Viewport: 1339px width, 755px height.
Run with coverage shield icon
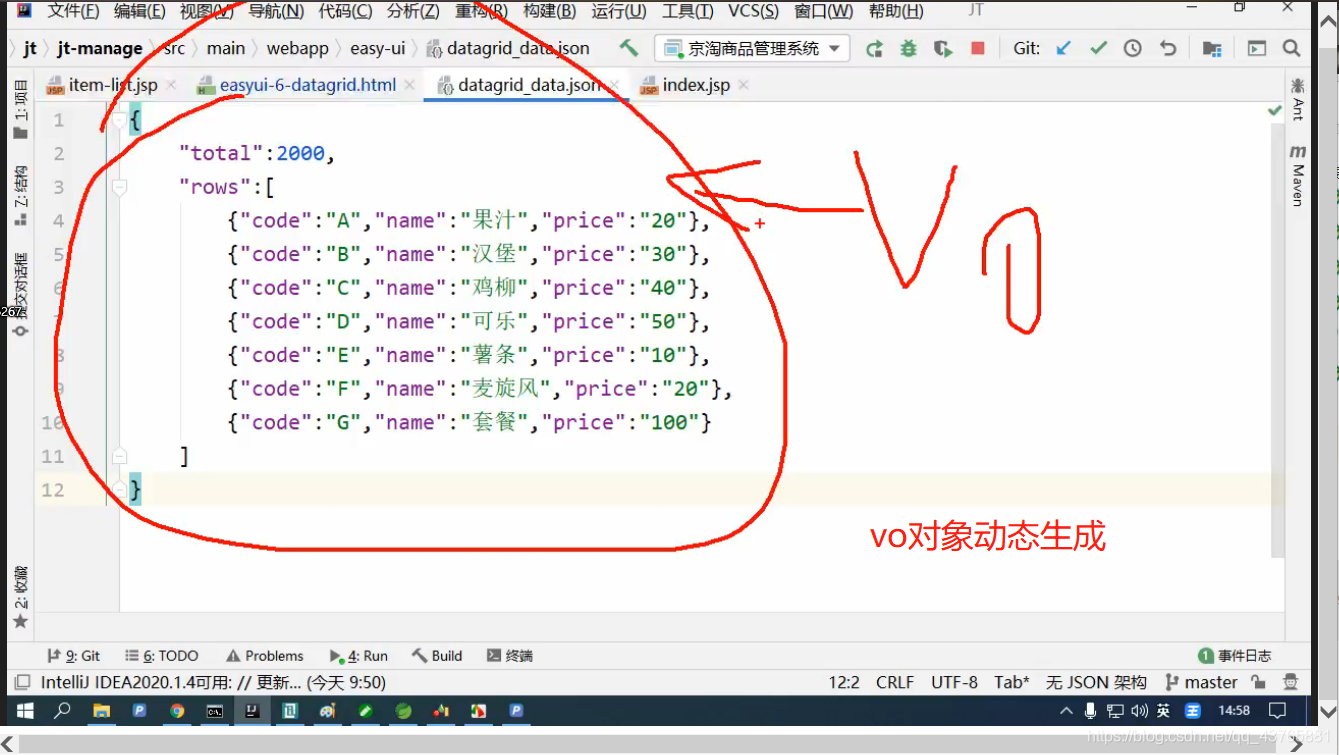point(942,48)
